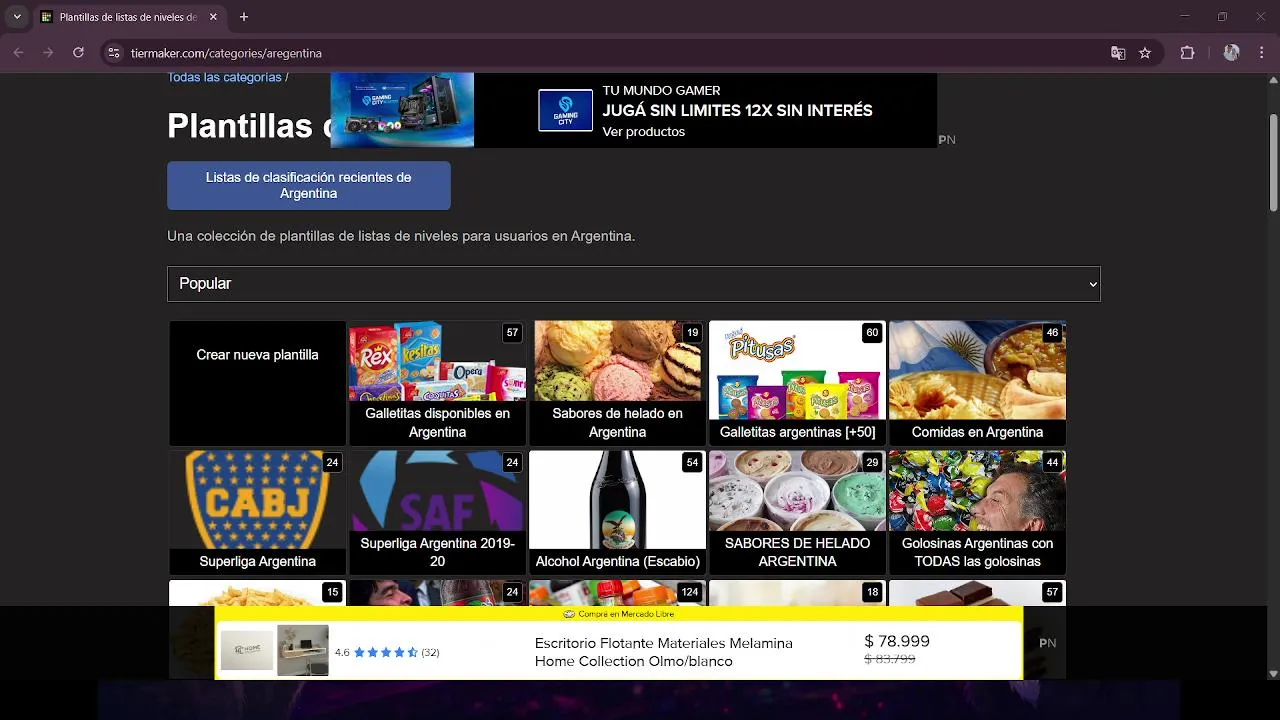Click the floating desk product image
This screenshot has height=720, width=1280.
tap(303, 650)
